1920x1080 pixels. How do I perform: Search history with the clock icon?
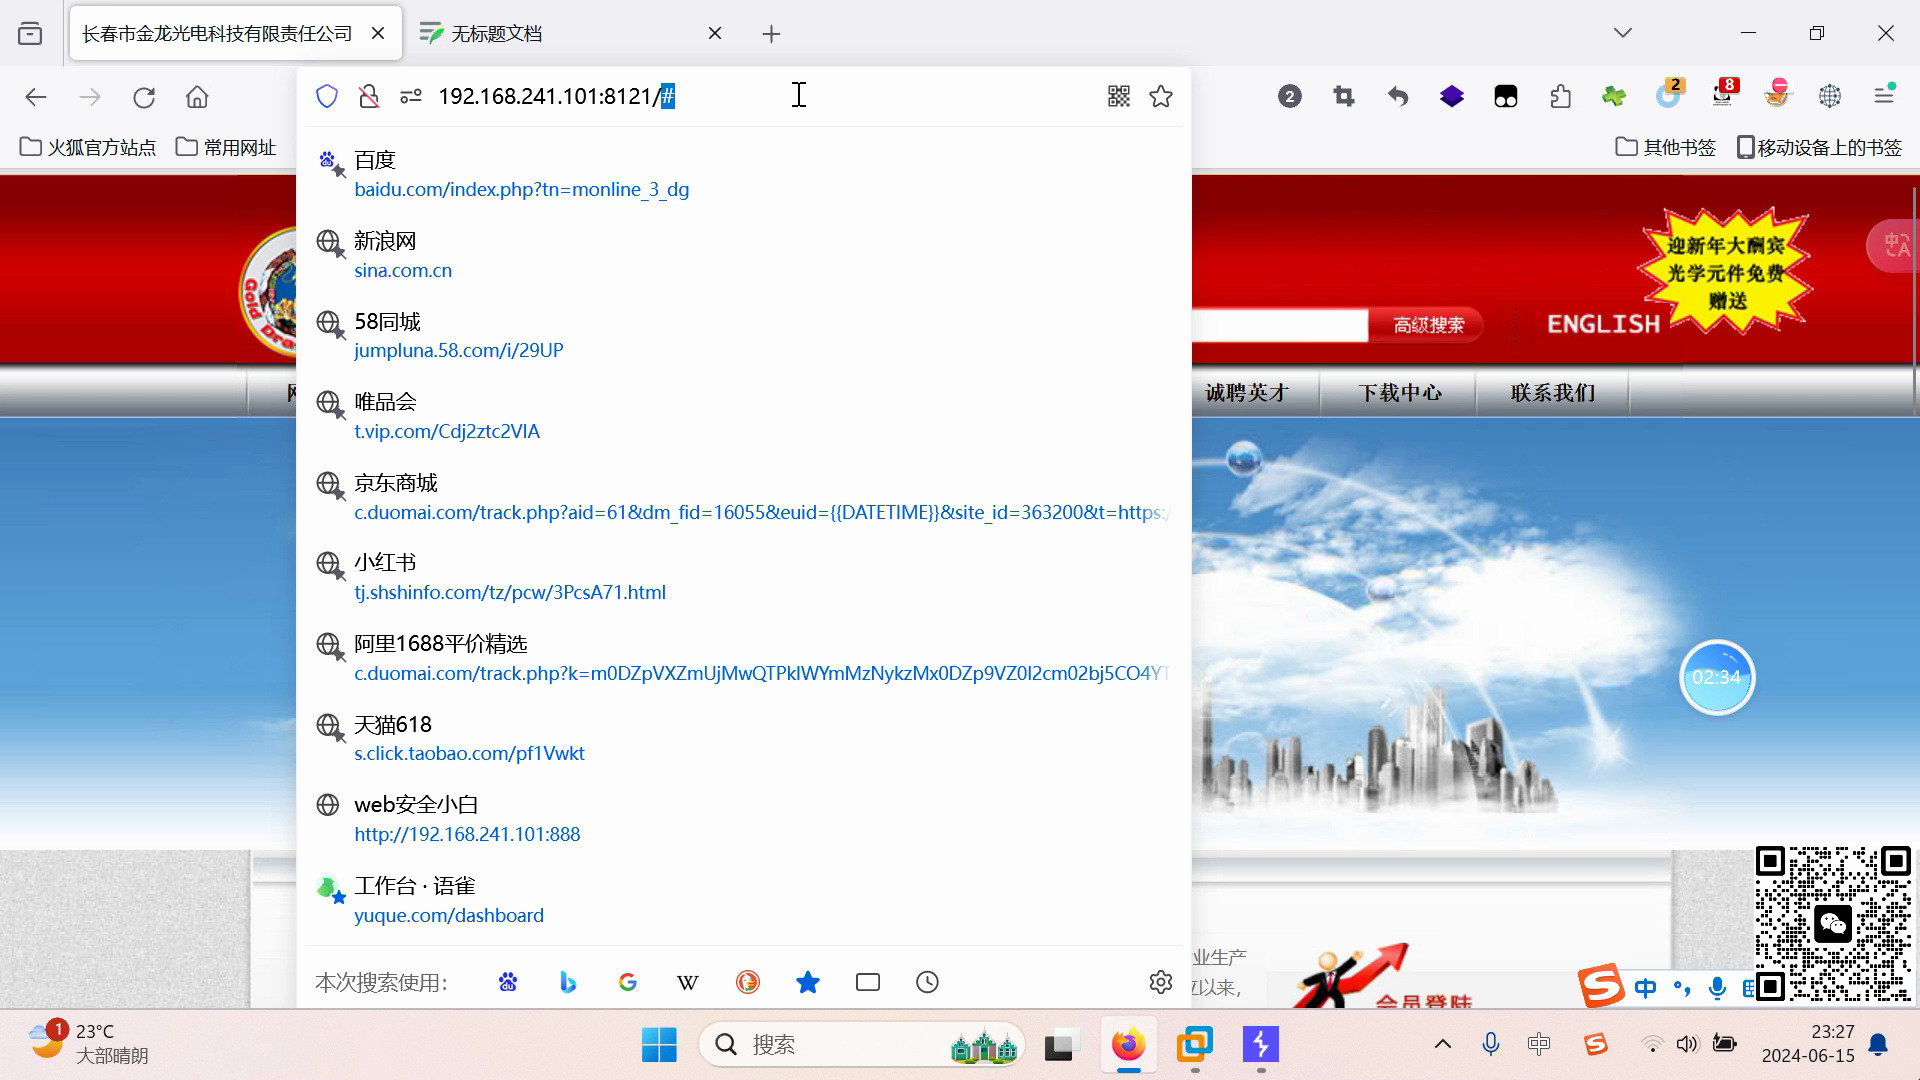pyautogui.click(x=928, y=982)
